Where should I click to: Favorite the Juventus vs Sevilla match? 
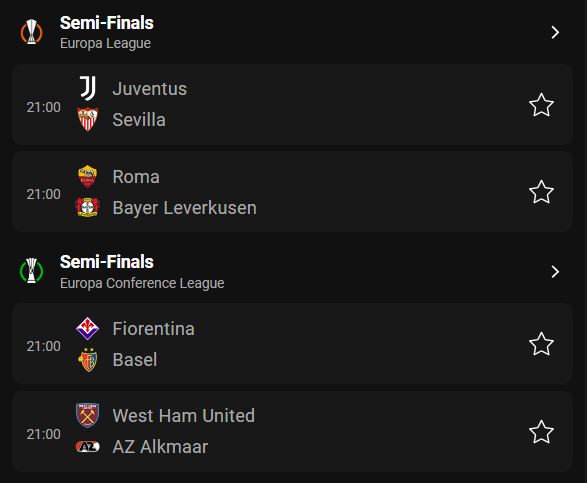click(541, 105)
